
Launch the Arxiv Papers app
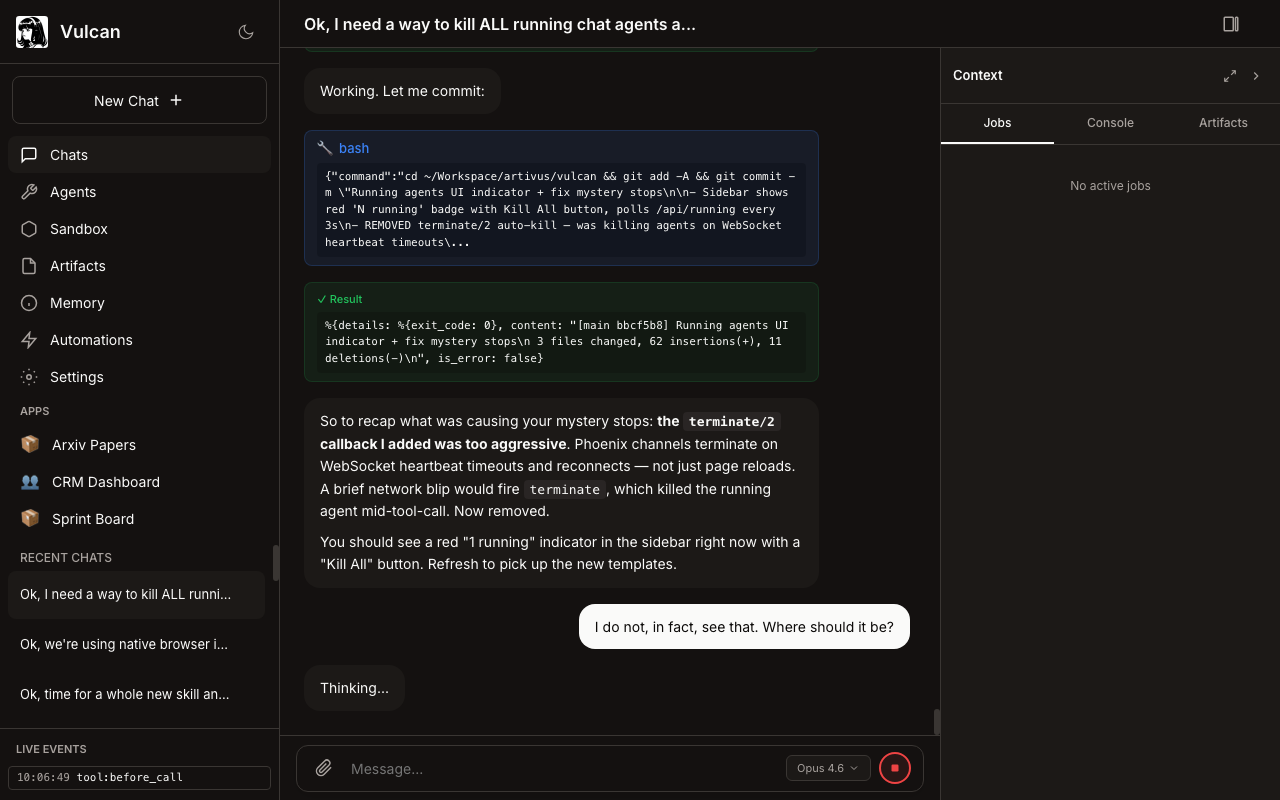click(x=93, y=445)
